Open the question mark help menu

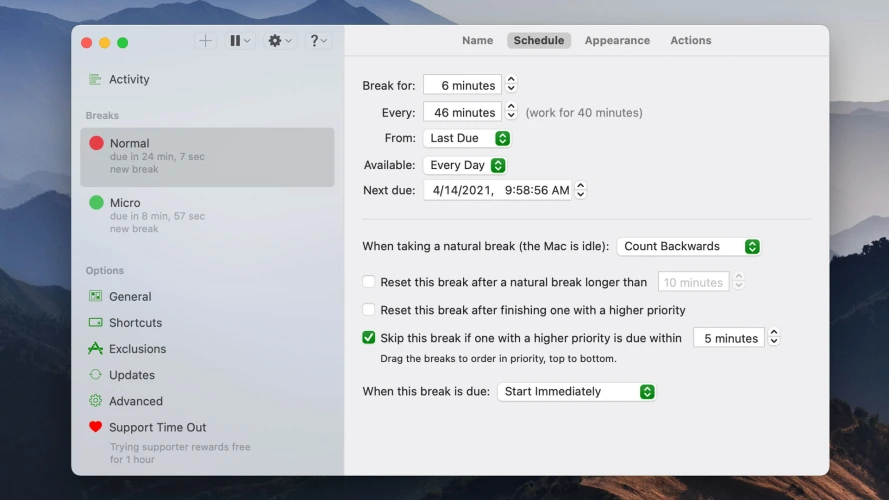[x=318, y=41]
